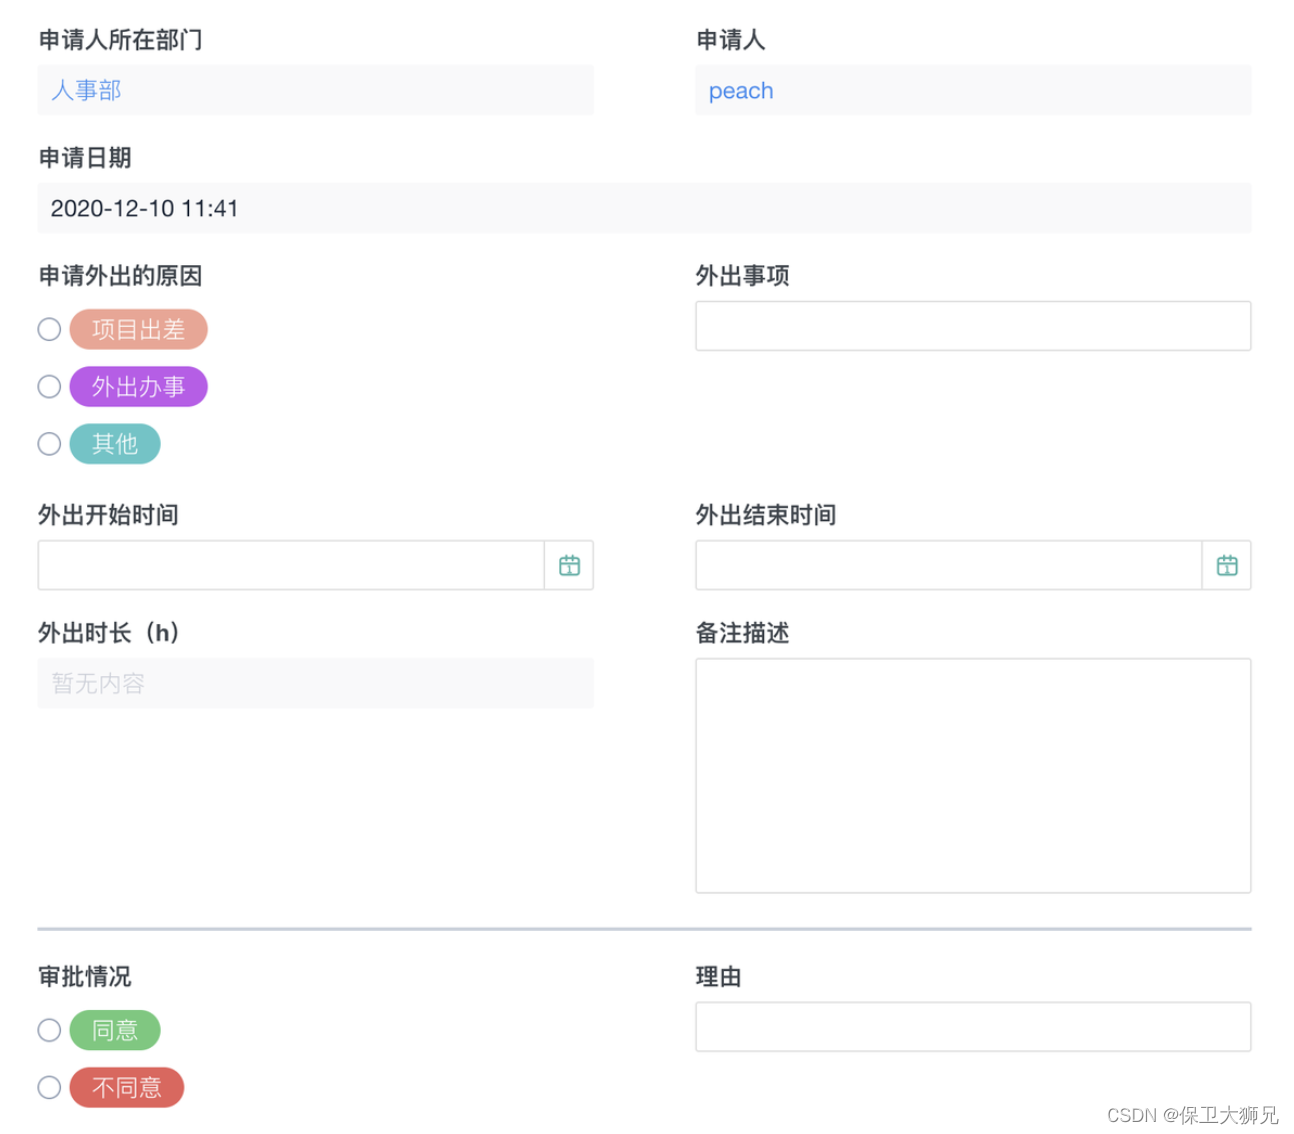Click the red 不同意 tag
Screen dimensions: 1294x1134
coord(127,1087)
